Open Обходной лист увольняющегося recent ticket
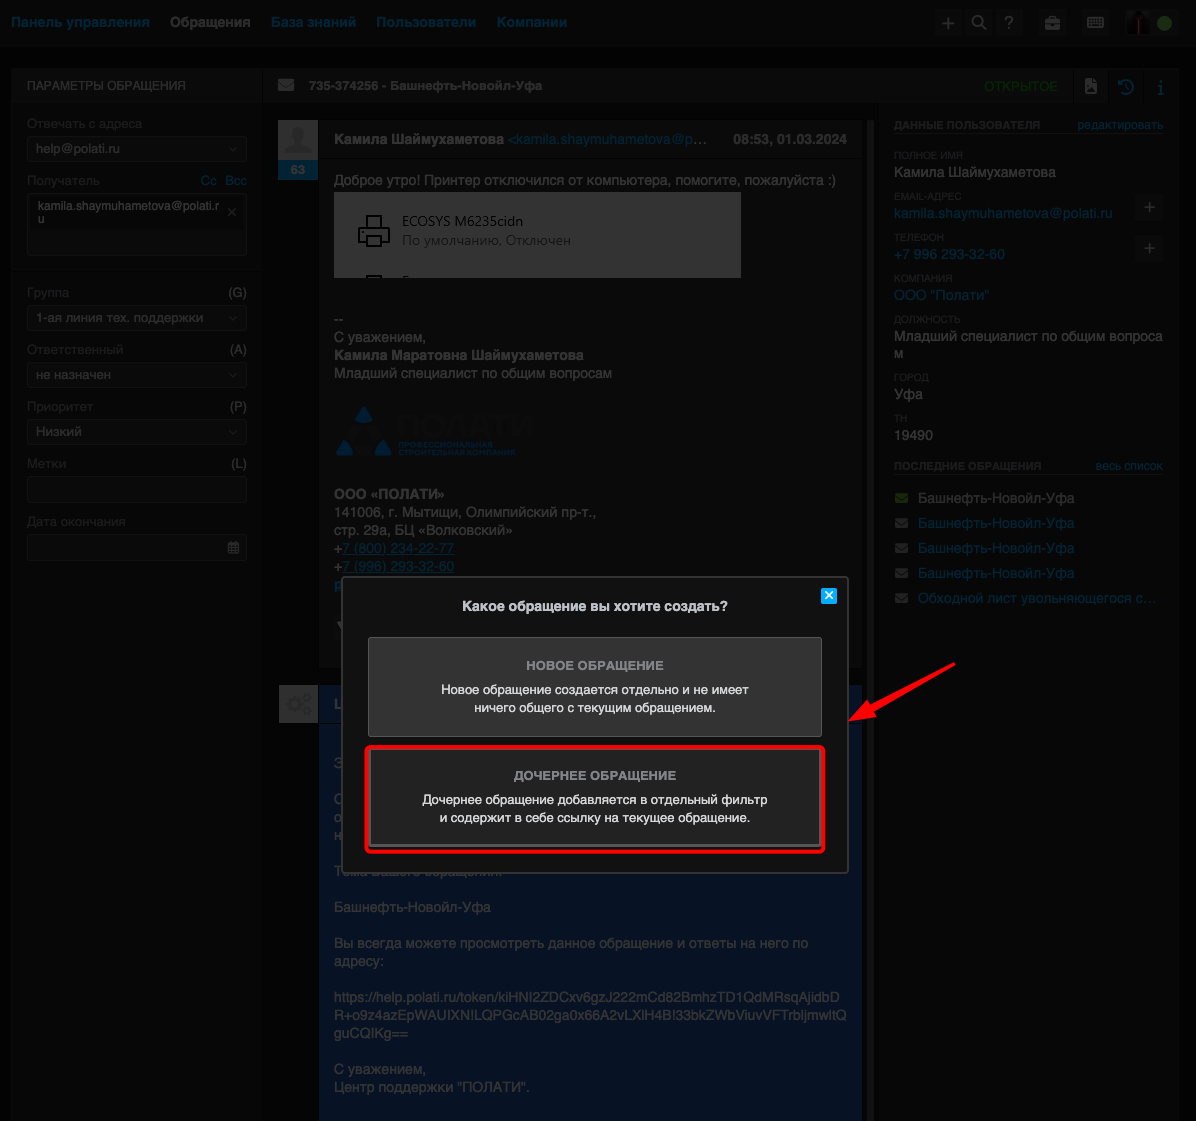1196x1121 pixels. [1036, 599]
